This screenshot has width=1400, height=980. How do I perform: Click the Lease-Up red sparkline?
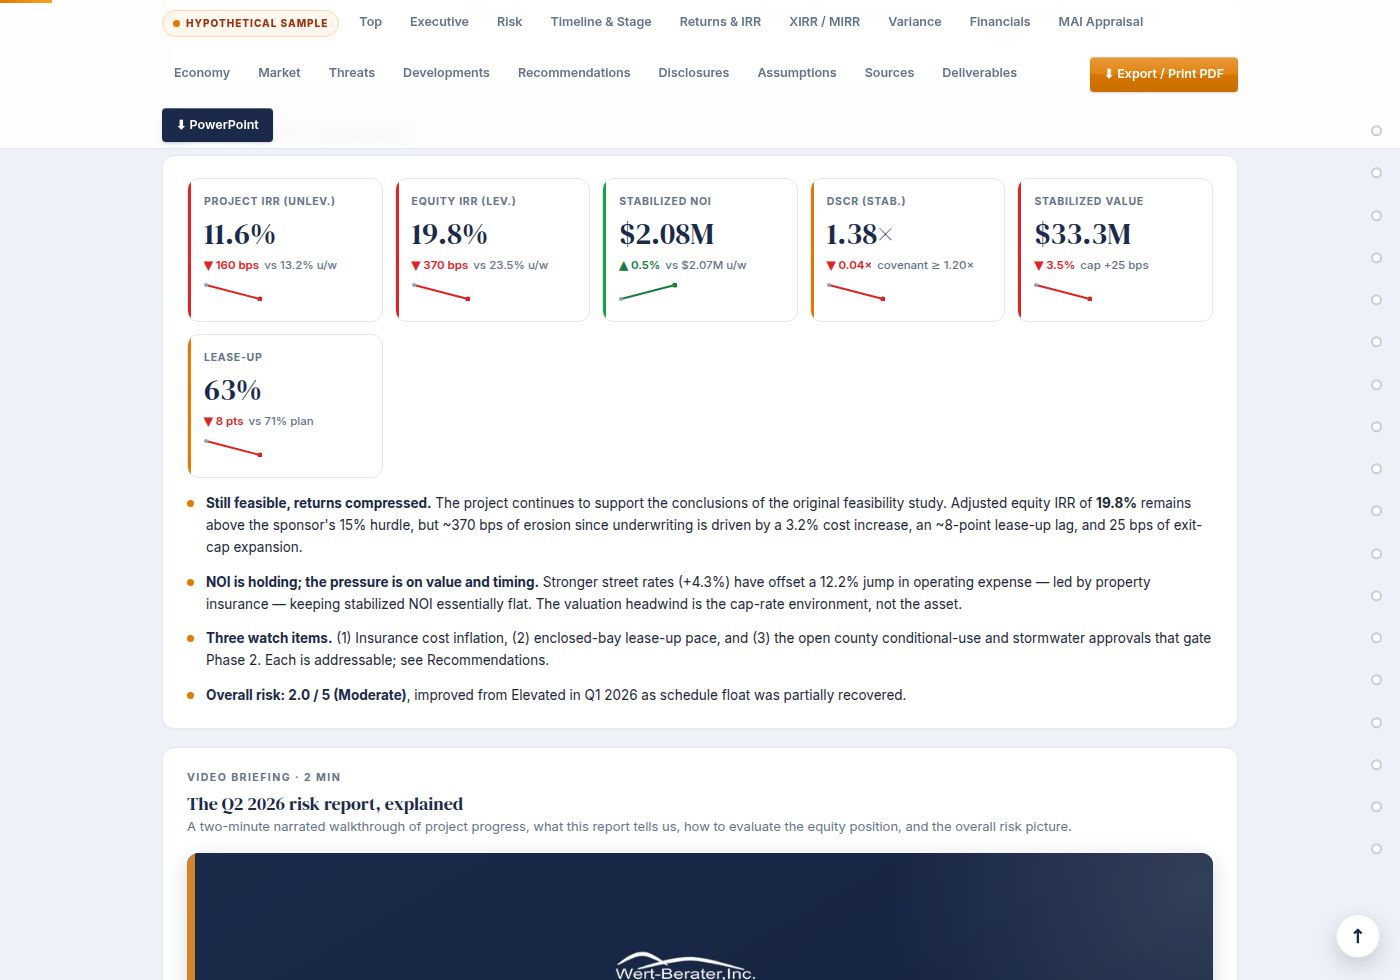233,448
